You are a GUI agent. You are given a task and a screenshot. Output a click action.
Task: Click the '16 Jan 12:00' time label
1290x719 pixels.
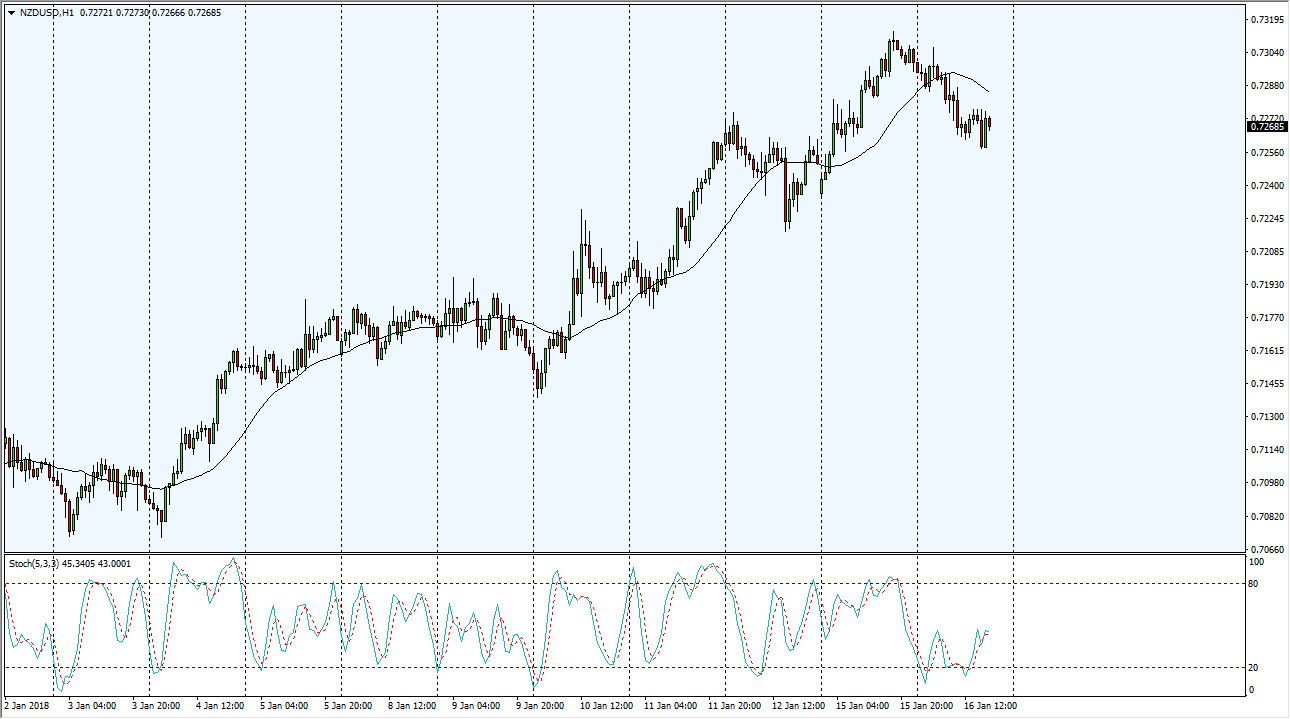pos(988,706)
